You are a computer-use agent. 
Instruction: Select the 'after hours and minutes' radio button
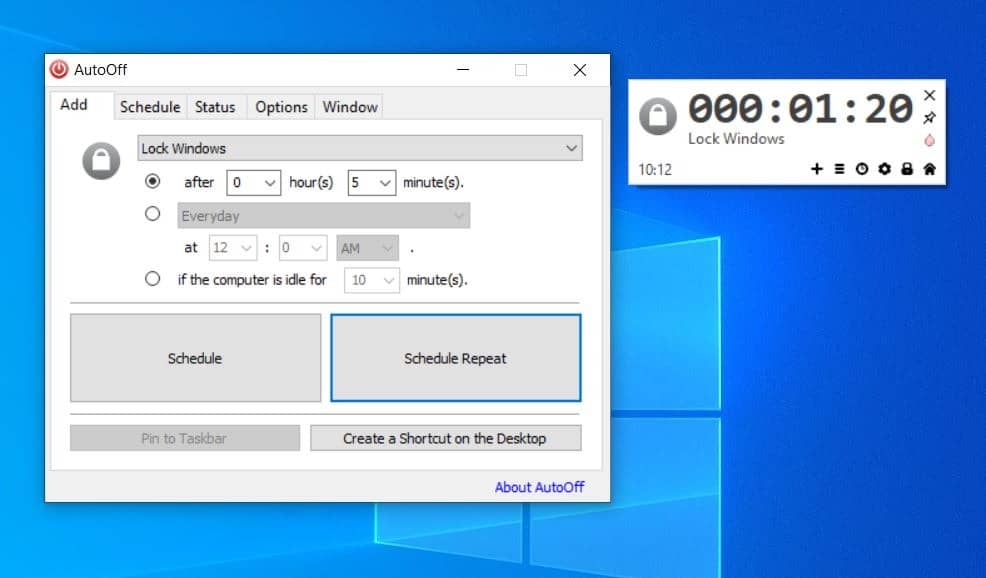click(x=153, y=182)
